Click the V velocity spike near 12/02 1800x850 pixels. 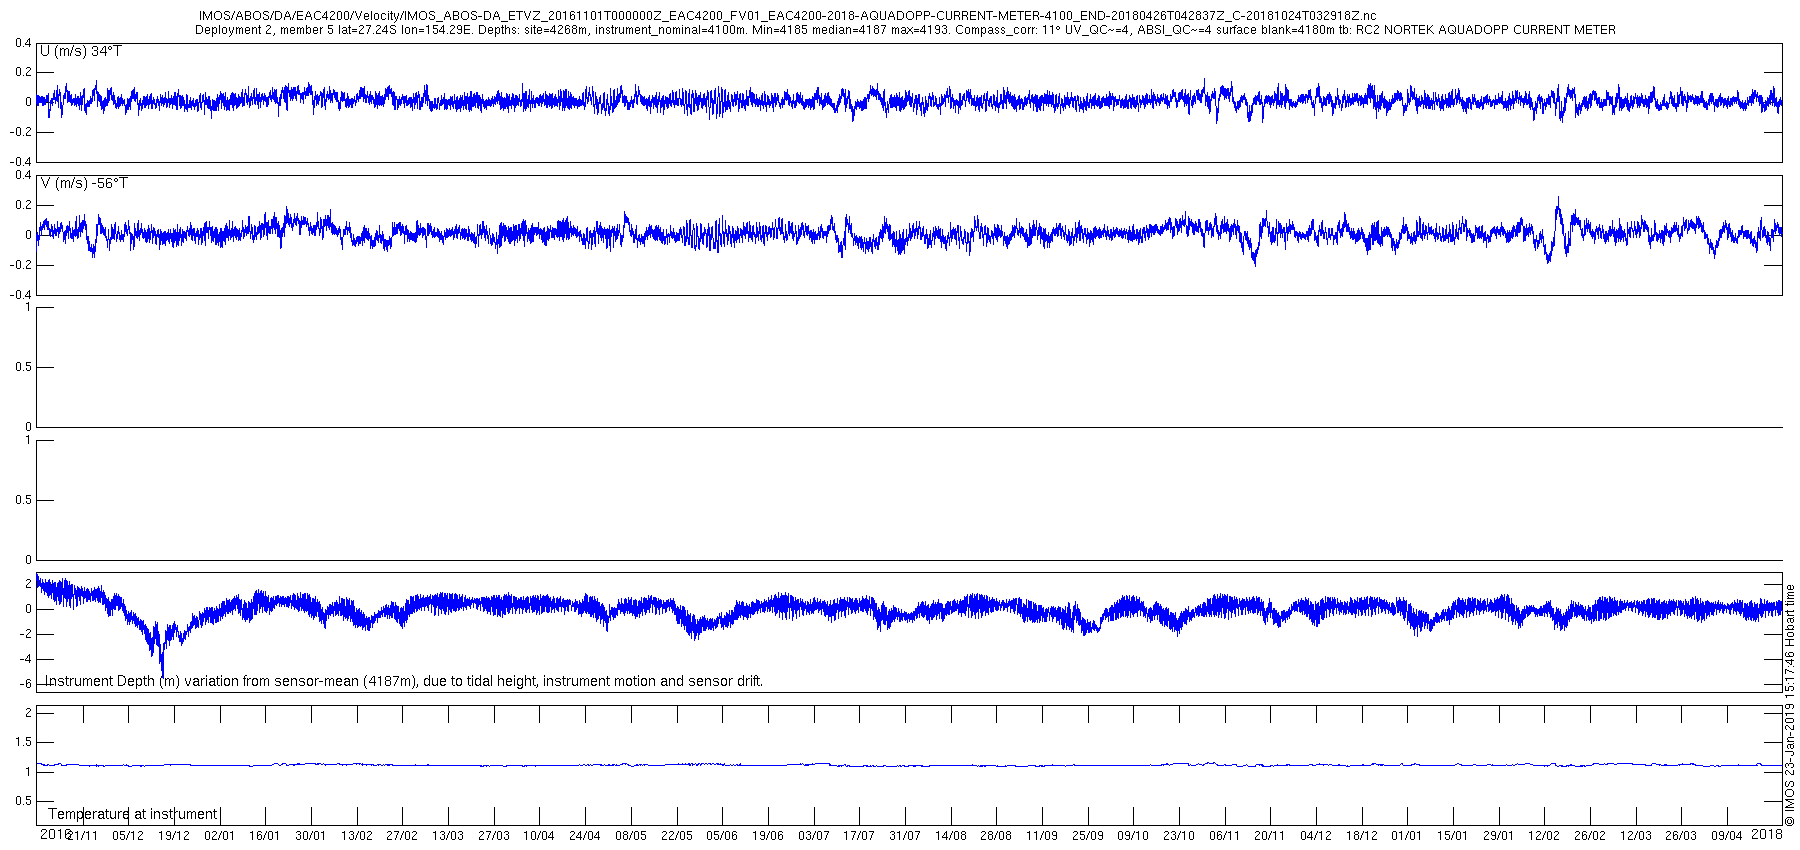[1558, 207]
